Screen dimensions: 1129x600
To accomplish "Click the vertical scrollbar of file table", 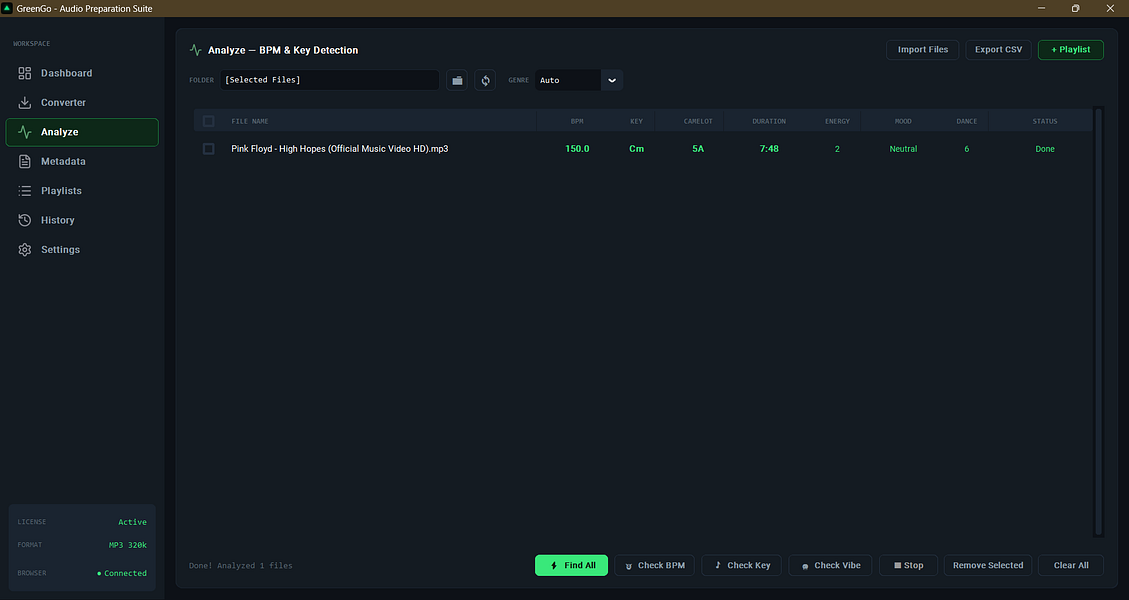I will point(1098,321).
